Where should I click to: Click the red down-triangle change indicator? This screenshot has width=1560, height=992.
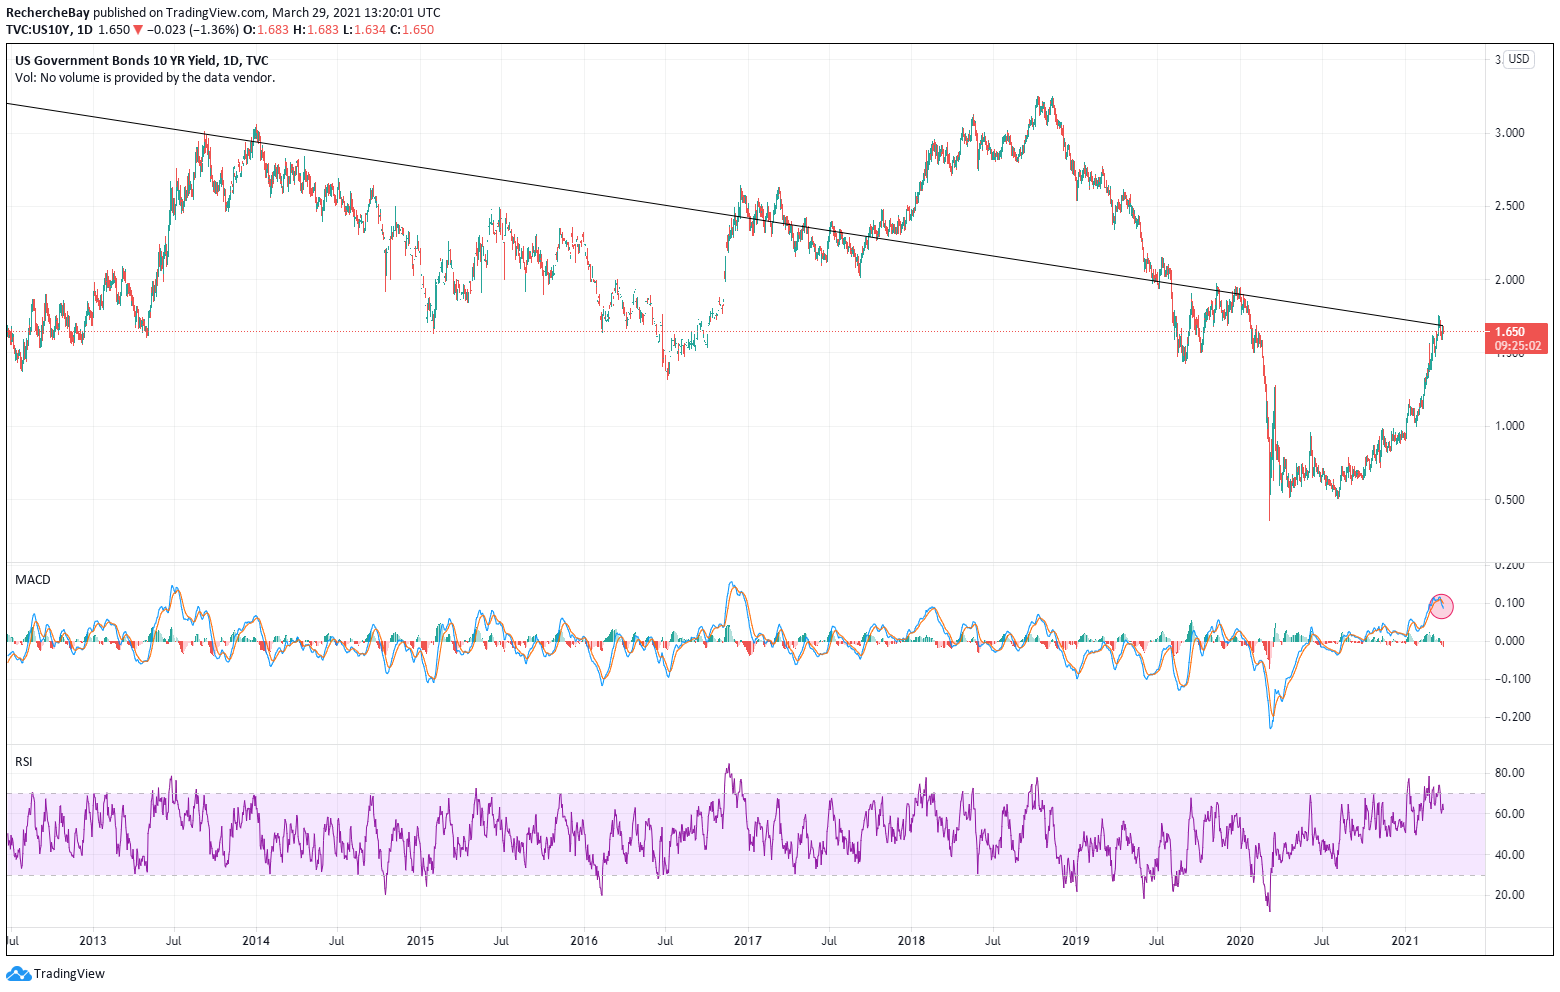[x=138, y=30]
